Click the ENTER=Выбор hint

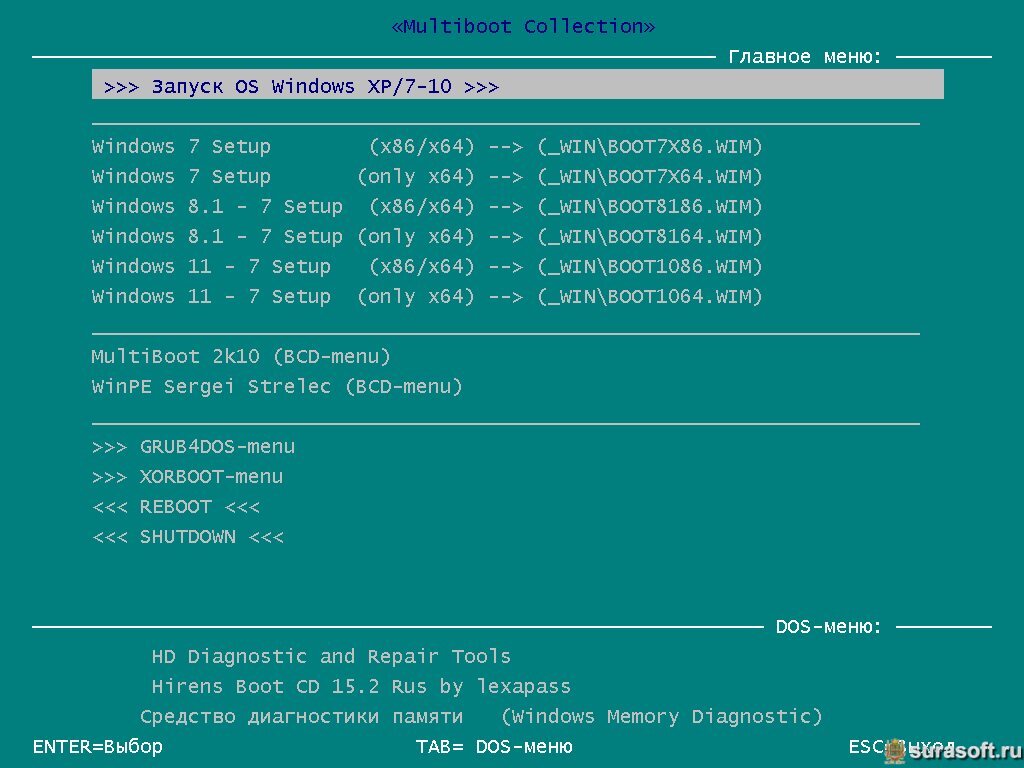pos(98,746)
